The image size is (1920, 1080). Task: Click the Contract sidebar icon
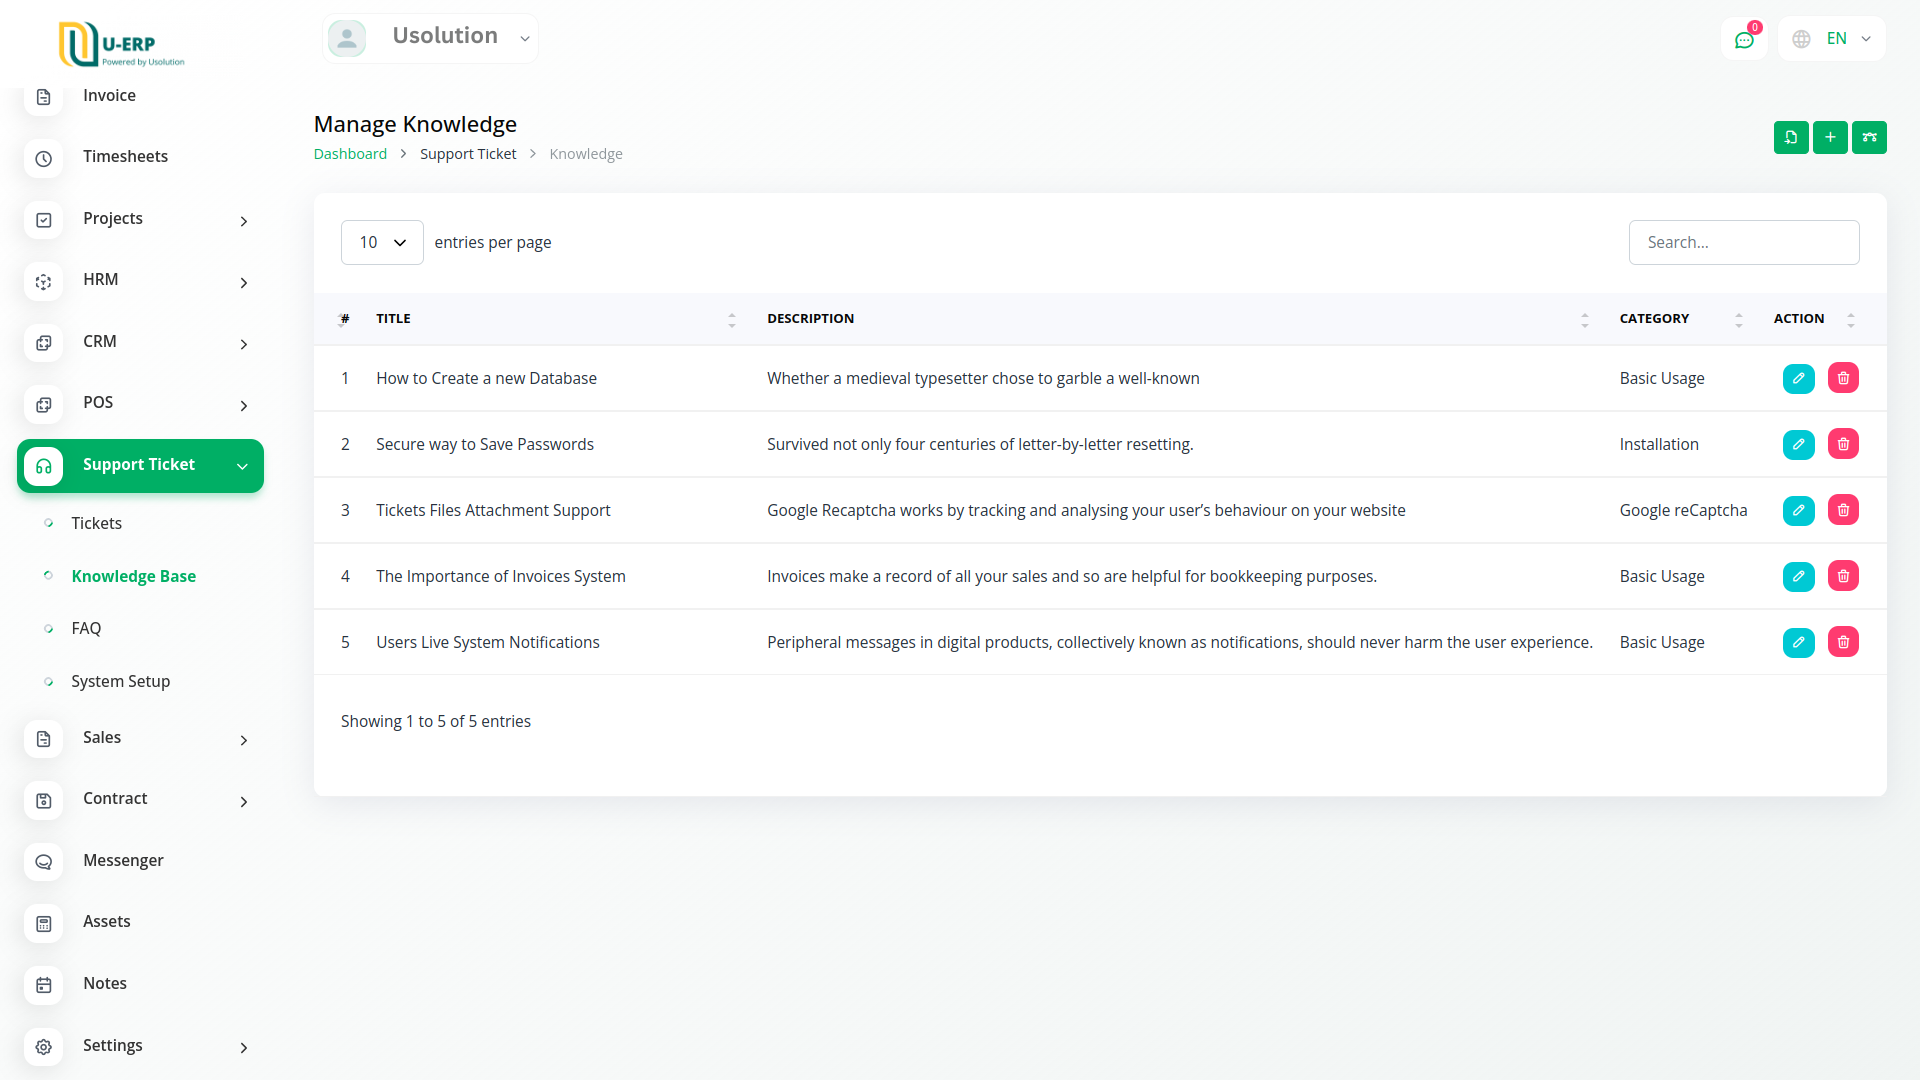pyautogui.click(x=43, y=801)
